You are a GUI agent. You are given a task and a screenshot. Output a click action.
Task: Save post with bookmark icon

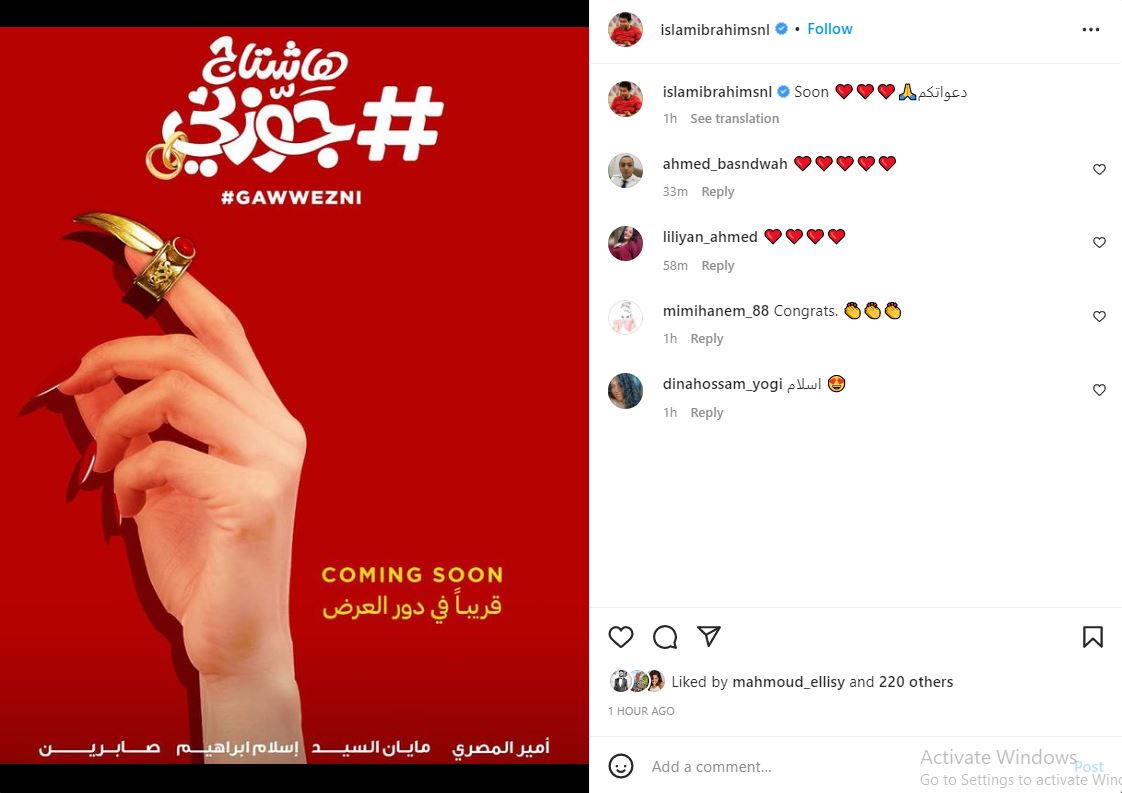pyautogui.click(x=1092, y=636)
